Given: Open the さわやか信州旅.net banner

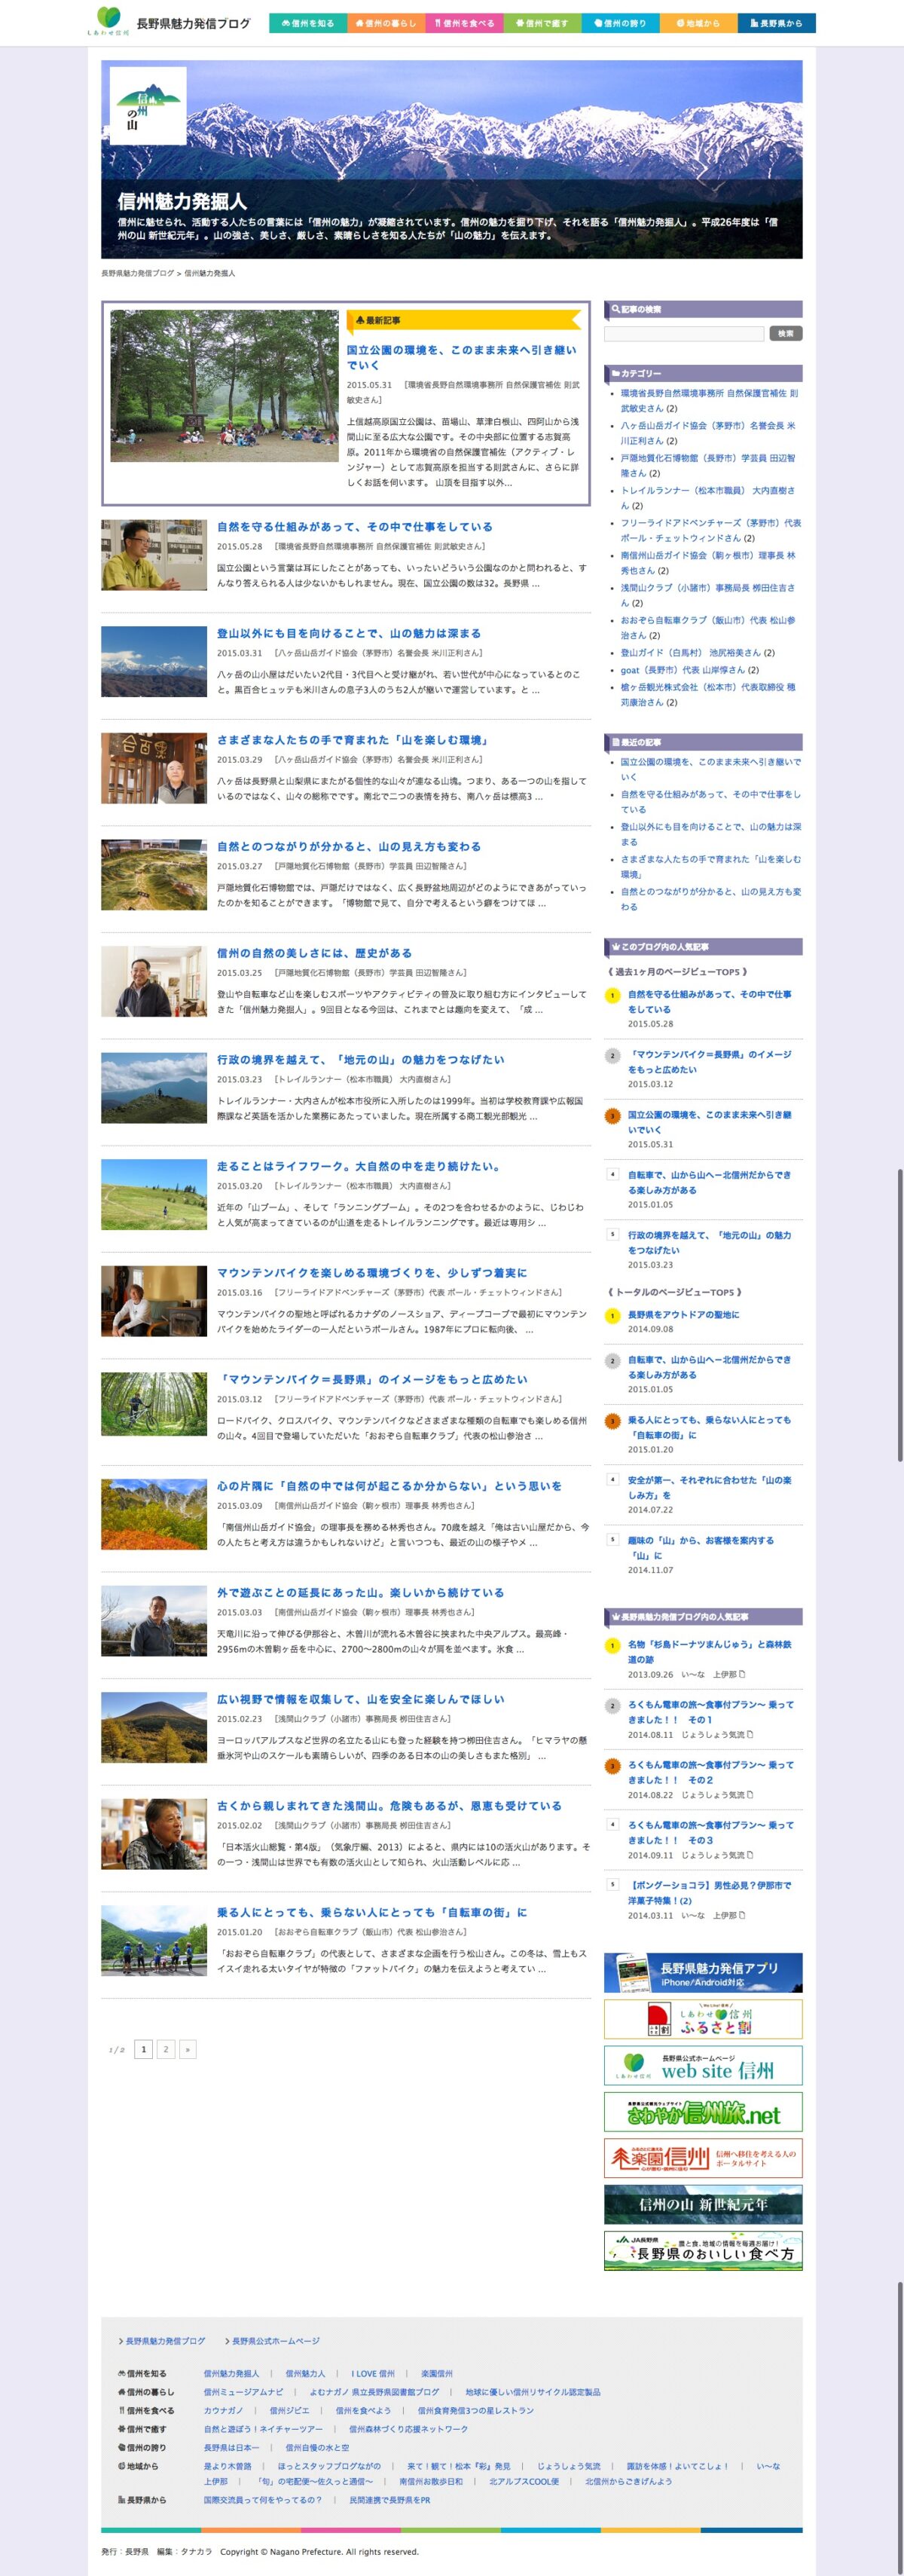Looking at the screenshot, I should coord(702,2111).
